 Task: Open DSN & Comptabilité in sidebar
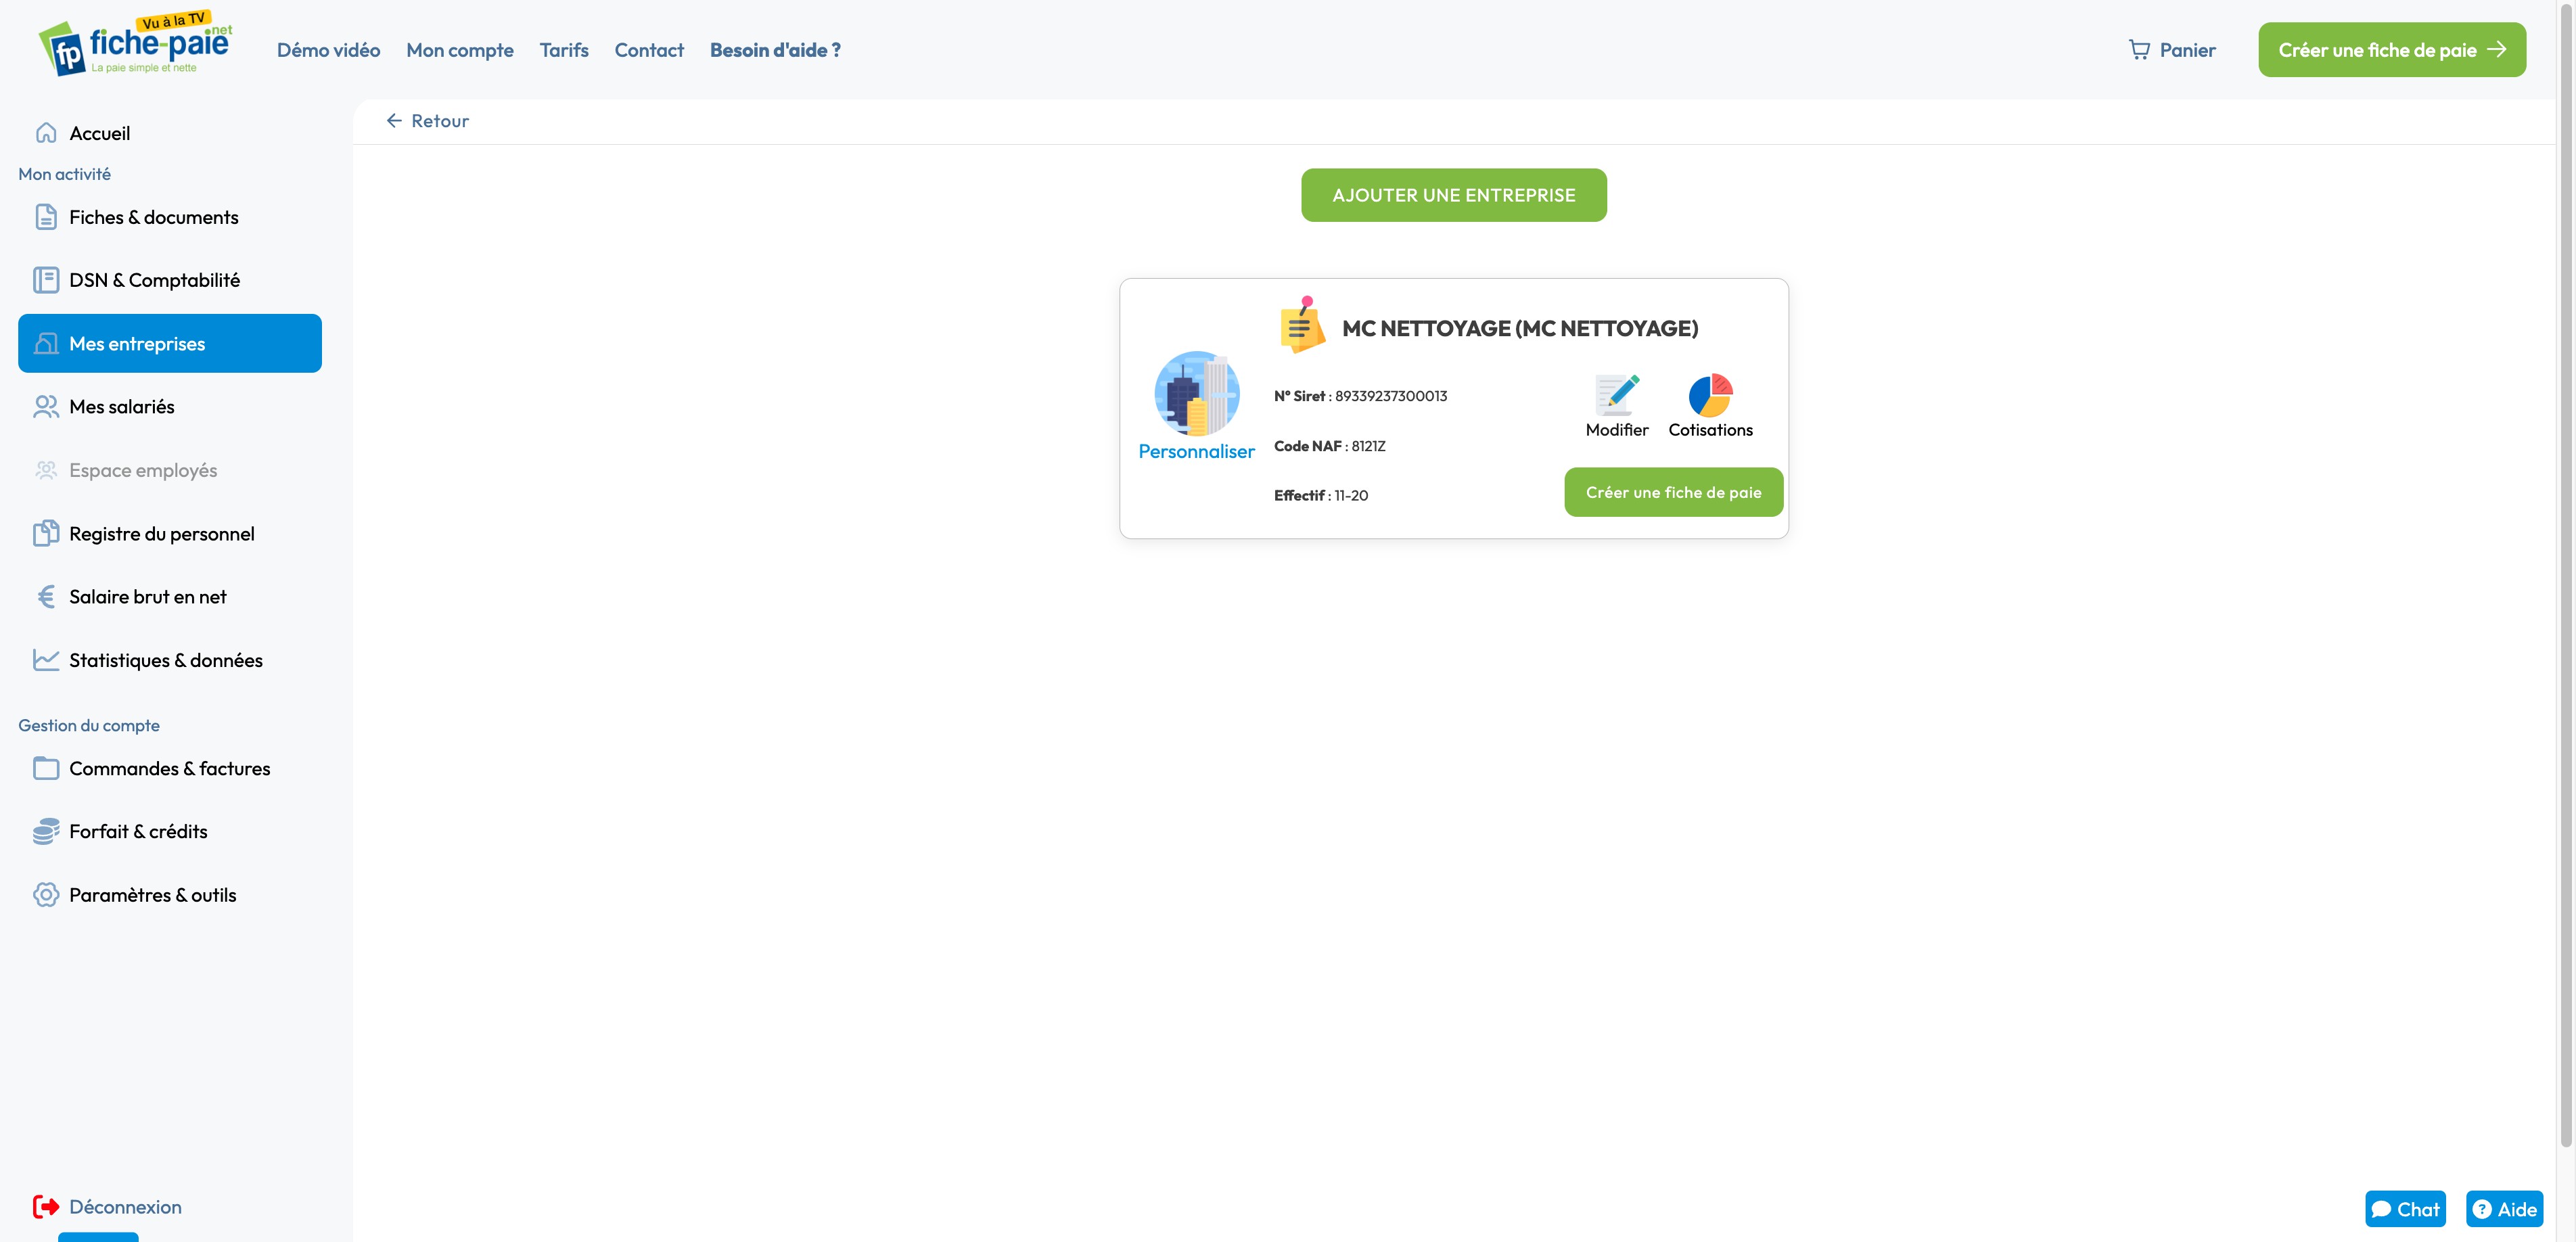coord(154,280)
